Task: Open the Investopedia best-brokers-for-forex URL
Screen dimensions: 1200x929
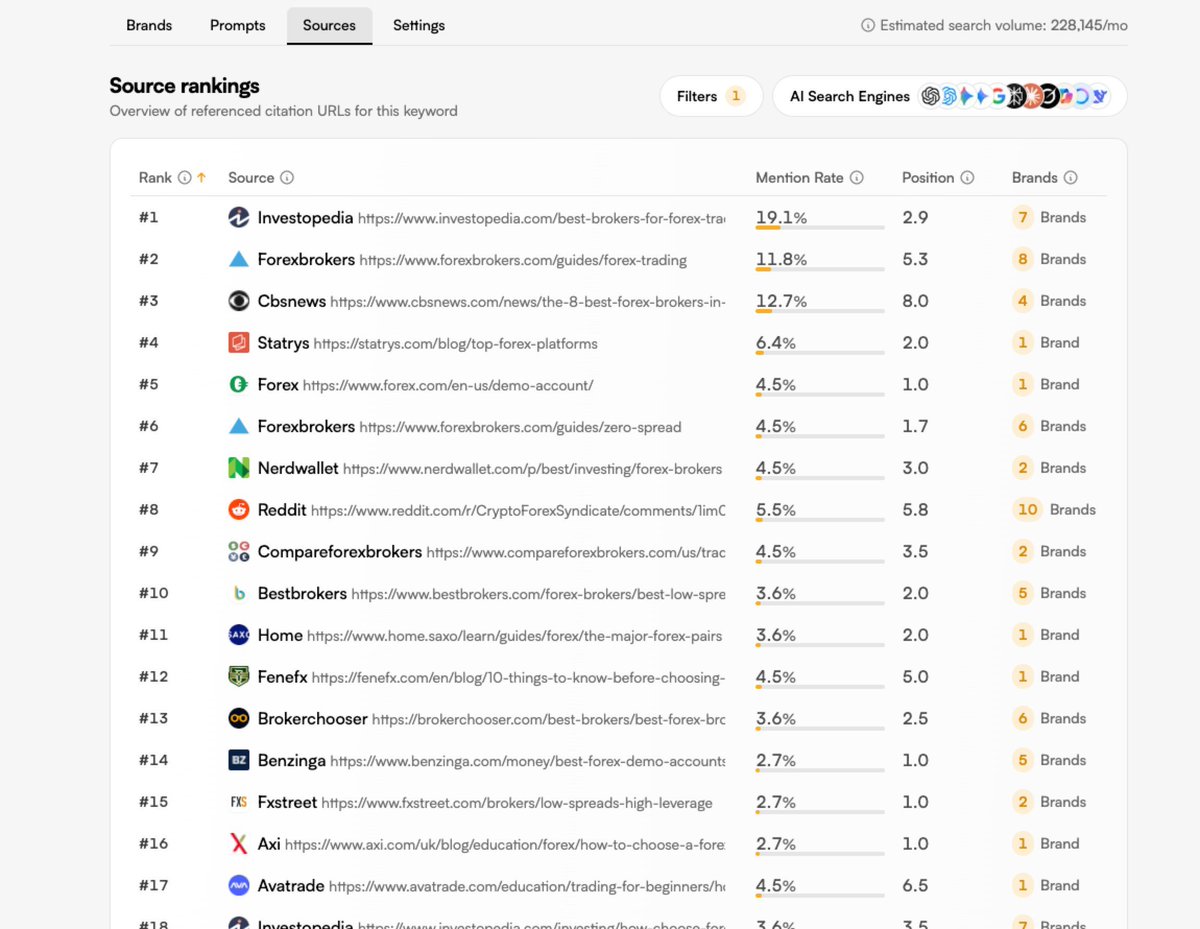Action: click(x=541, y=218)
